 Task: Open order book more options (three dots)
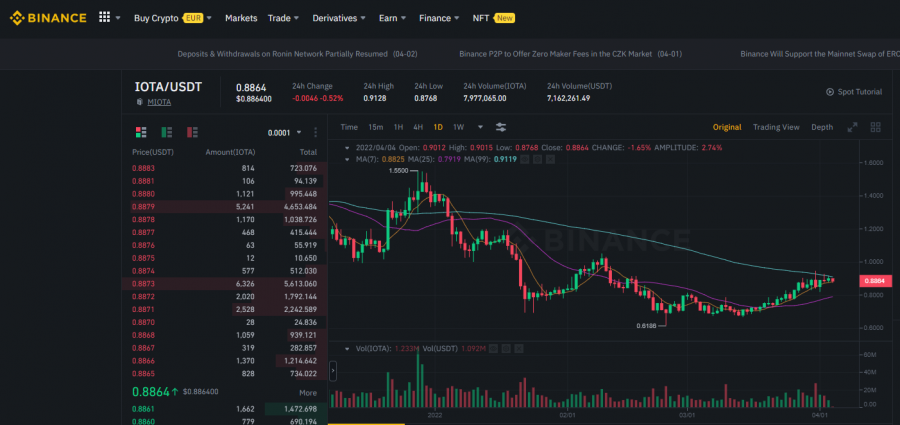pyautogui.click(x=315, y=133)
